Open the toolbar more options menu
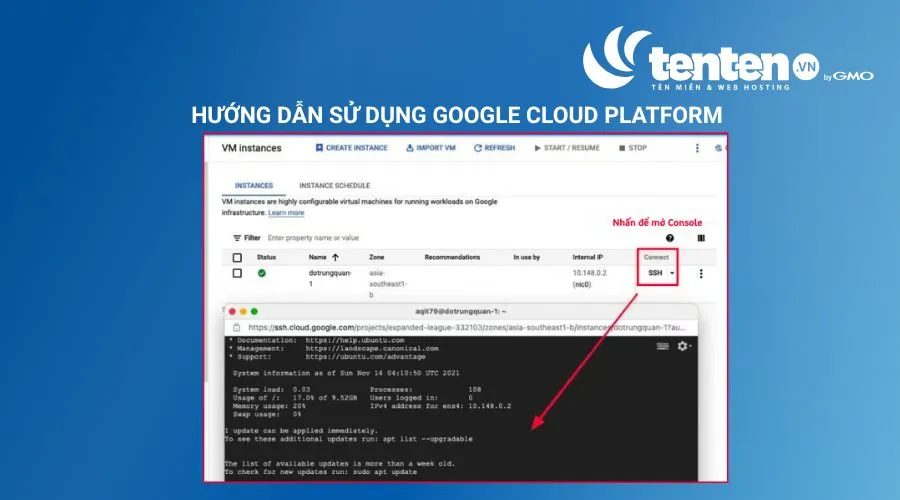Viewport: 900px width, 500px height. tap(697, 148)
